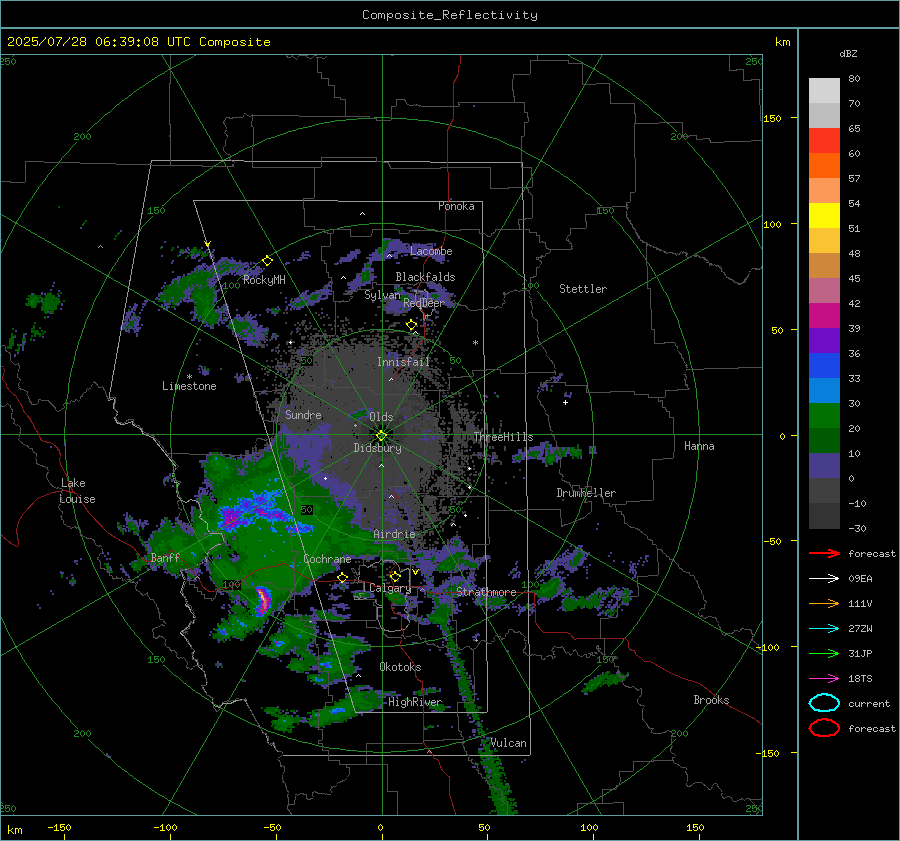This screenshot has width=900, height=841.
Task: Click the HighRiver label
Action: 415,702
